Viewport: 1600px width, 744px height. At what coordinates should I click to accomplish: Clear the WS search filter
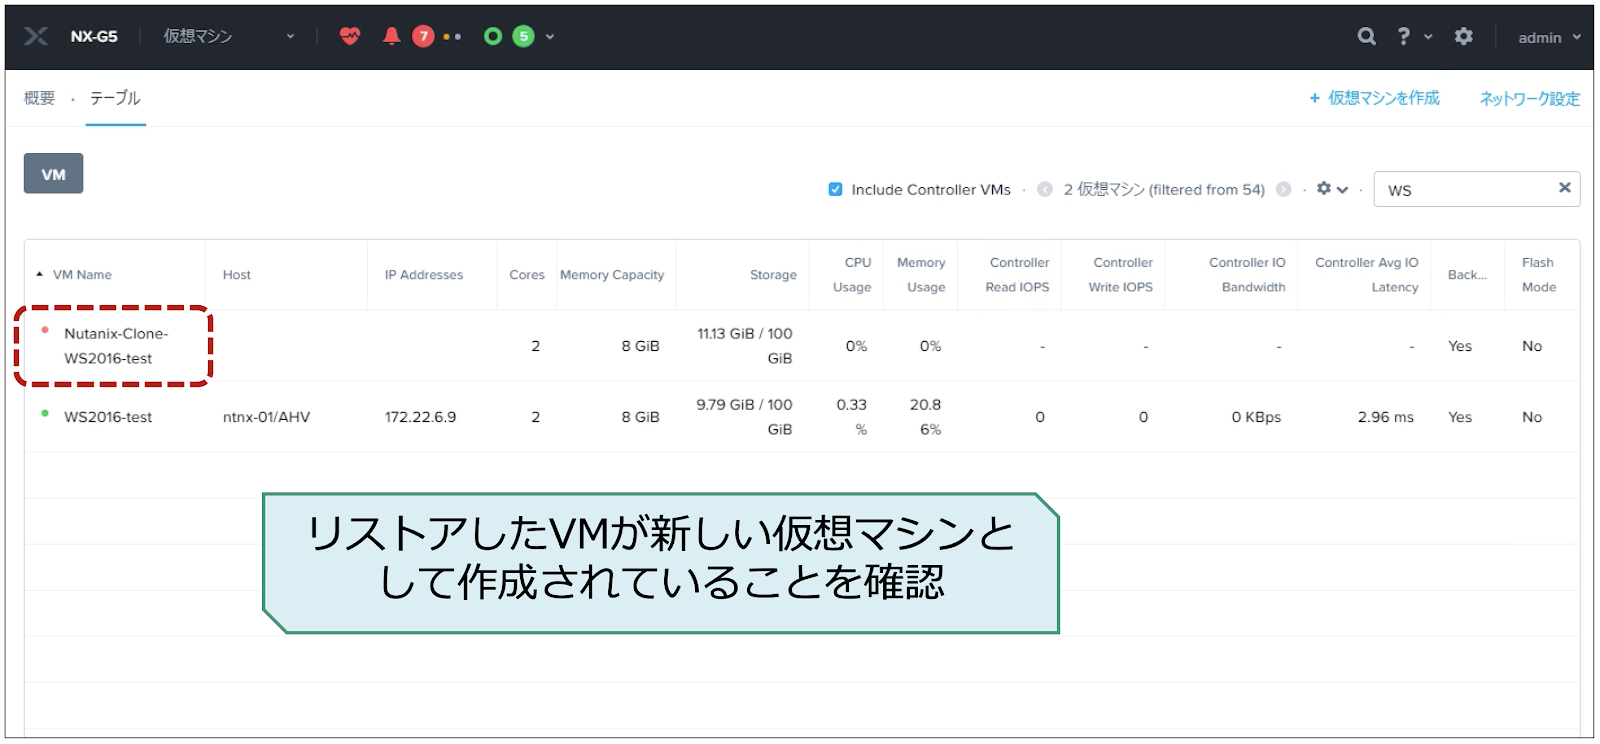pos(1565,188)
